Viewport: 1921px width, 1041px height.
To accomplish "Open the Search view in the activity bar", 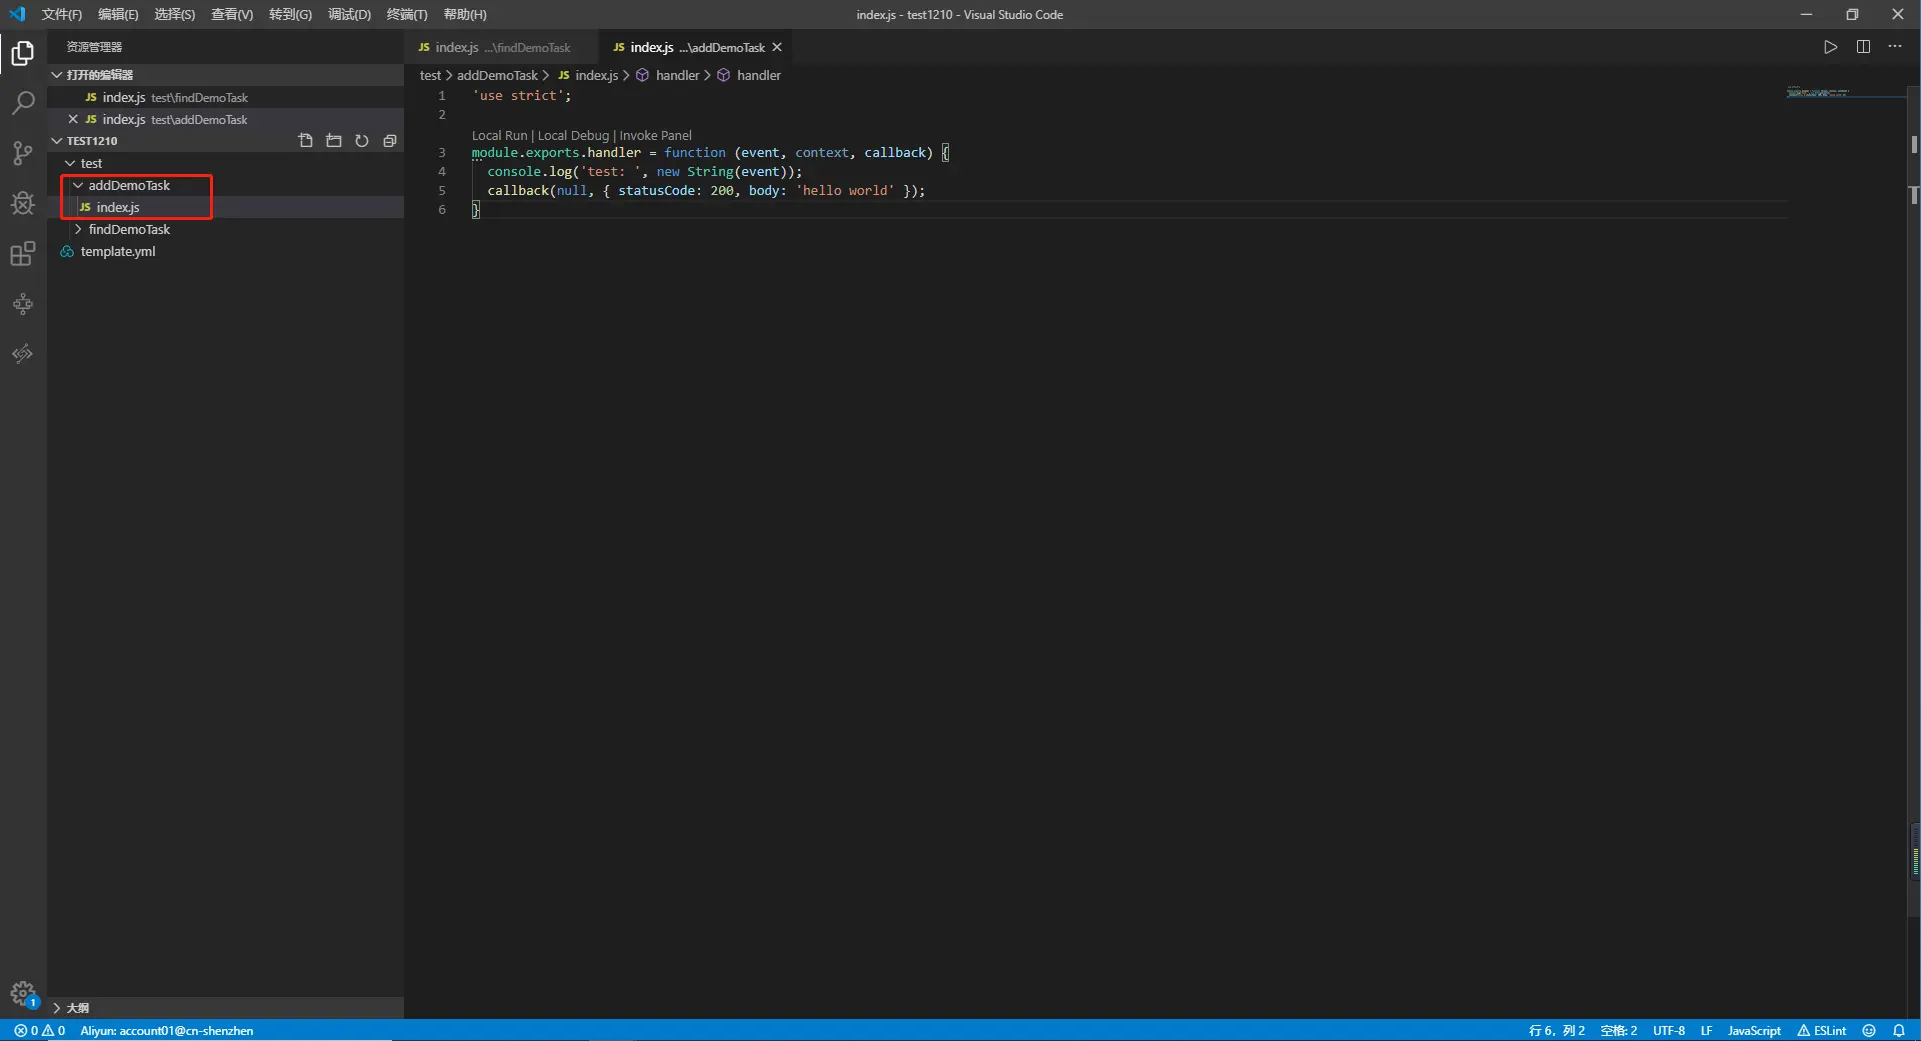I will (22, 103).
